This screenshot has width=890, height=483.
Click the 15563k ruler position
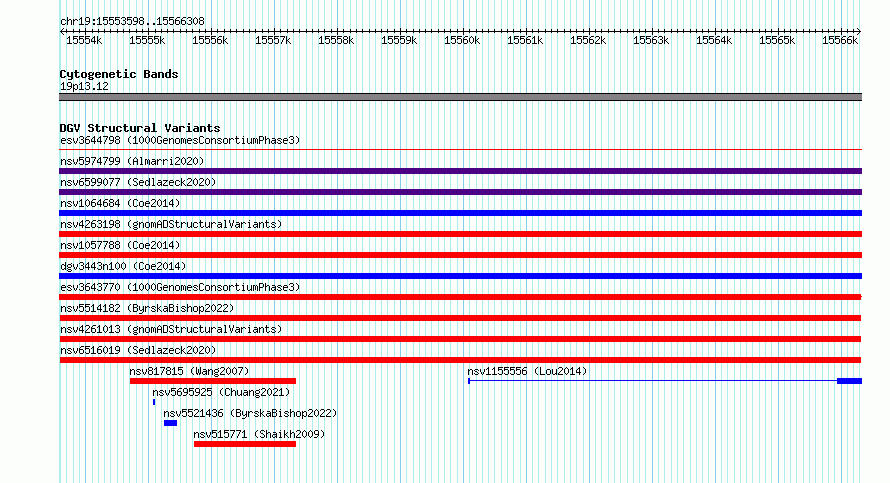tap(651, 40)
